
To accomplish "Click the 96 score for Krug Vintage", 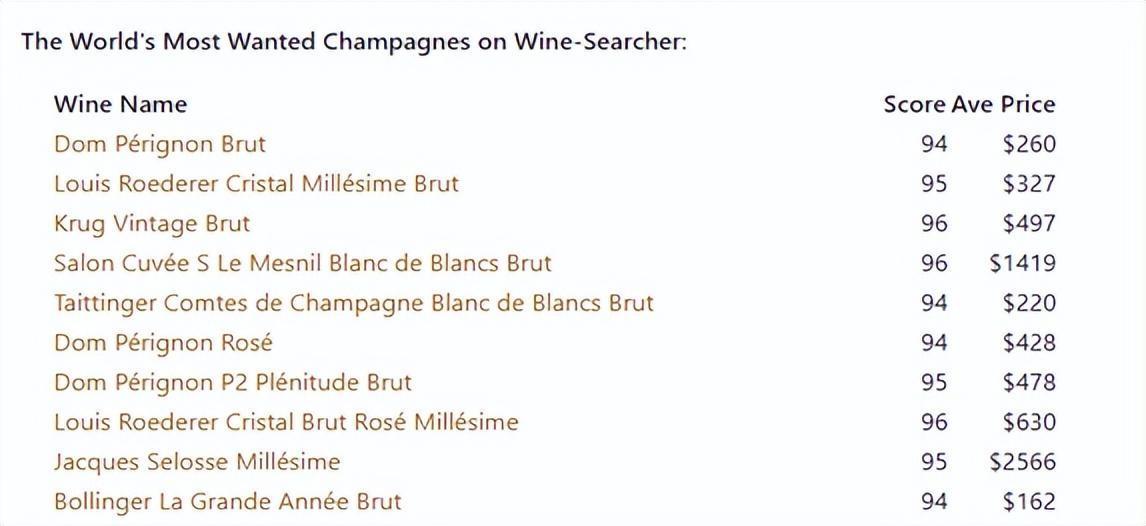I will point(934,224).
